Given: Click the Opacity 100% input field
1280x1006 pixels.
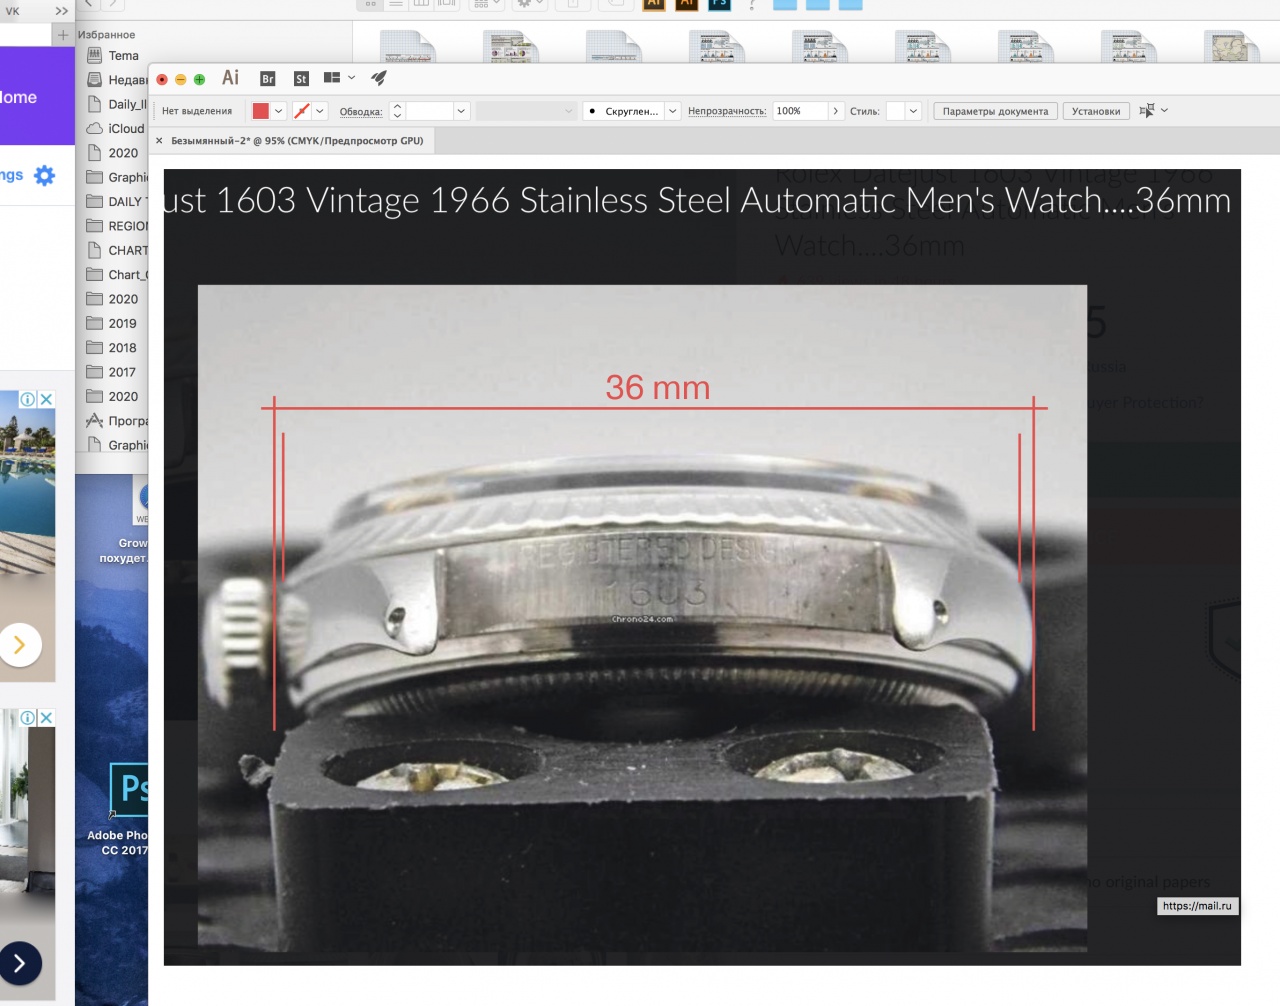Looking at the screenshot, I should (800, 111).
